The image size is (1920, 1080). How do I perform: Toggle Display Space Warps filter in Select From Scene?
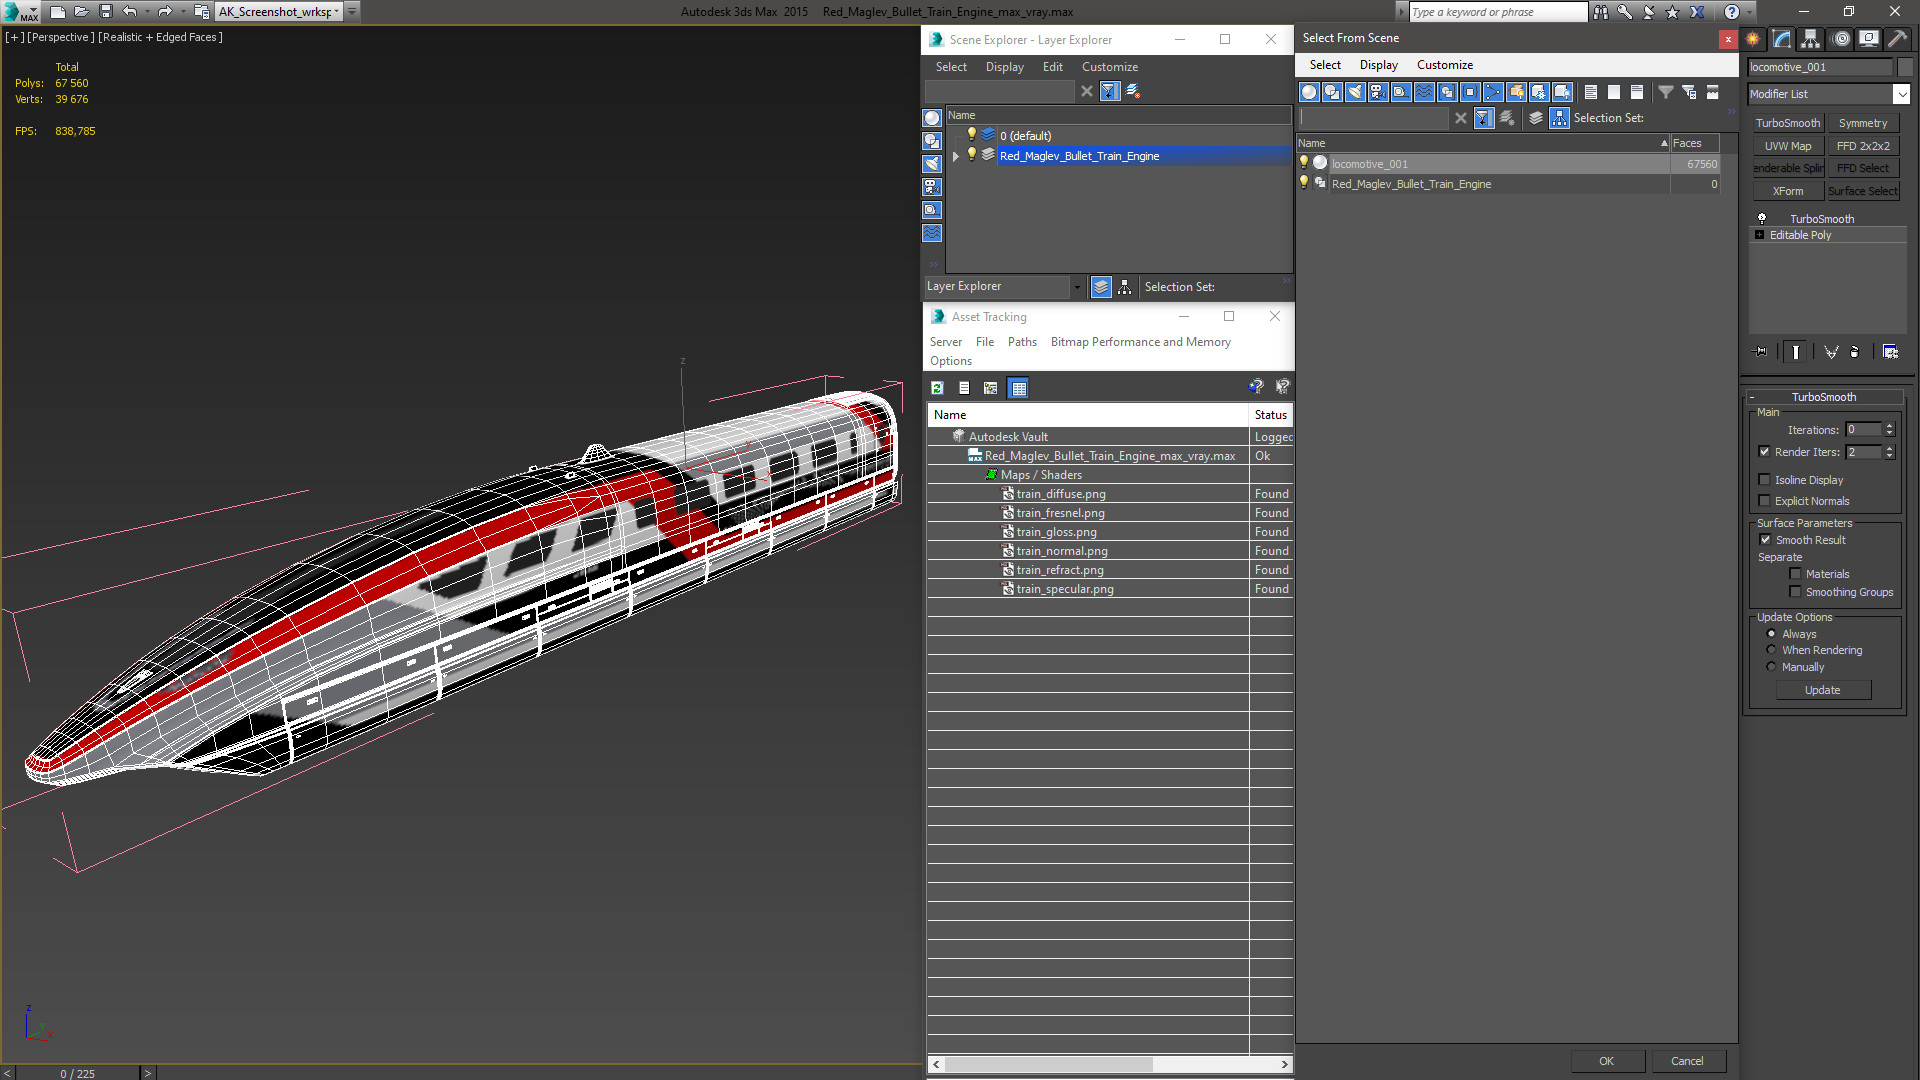click(x=1424, y=92)
